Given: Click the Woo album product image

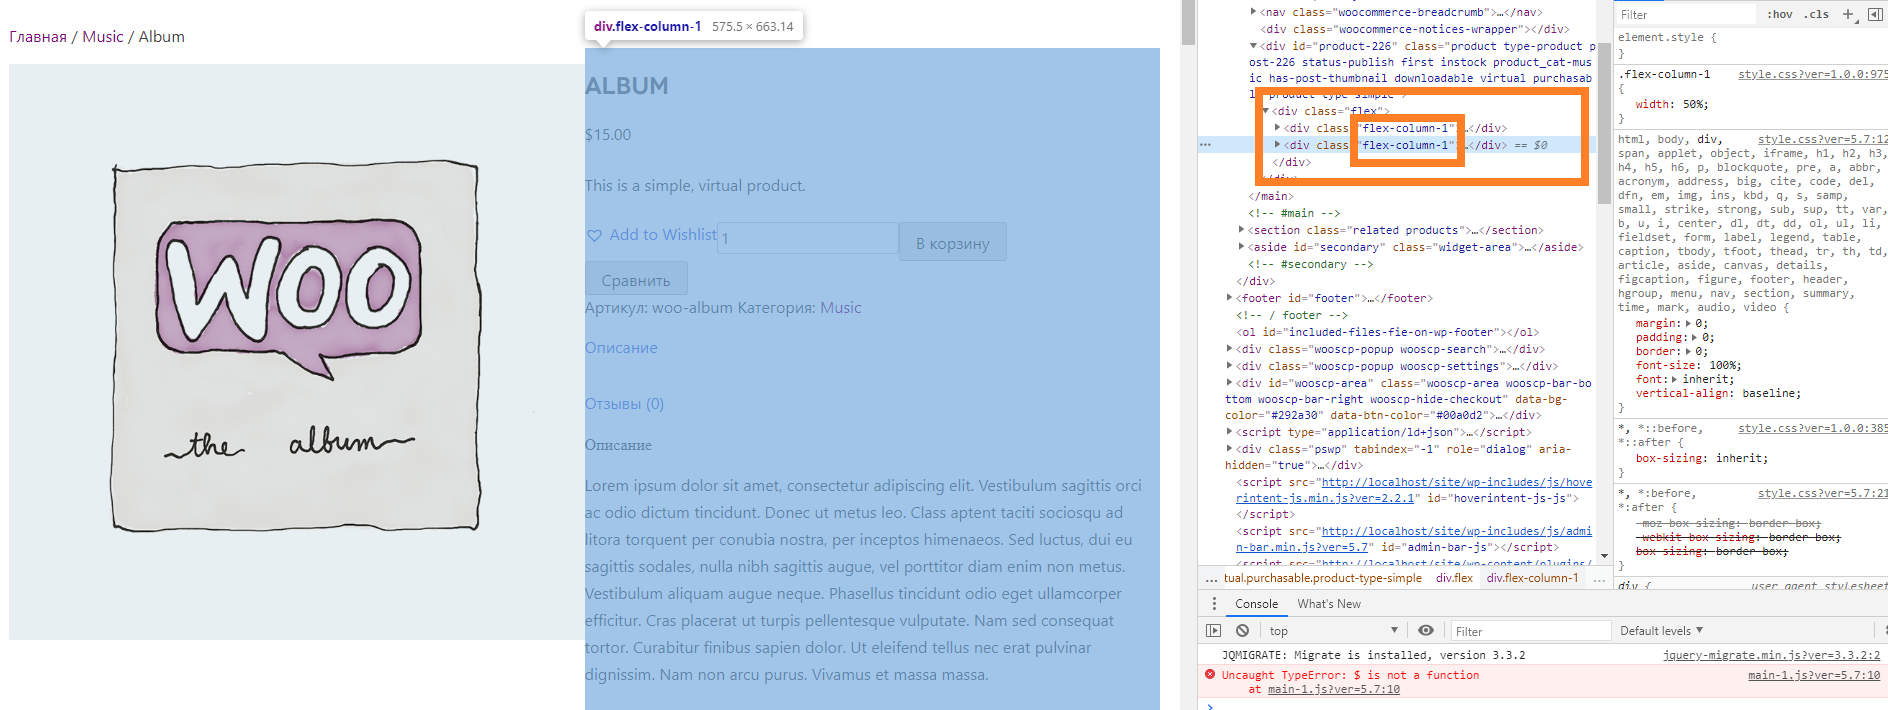Looking at the screenshot, I should [297, 352].
